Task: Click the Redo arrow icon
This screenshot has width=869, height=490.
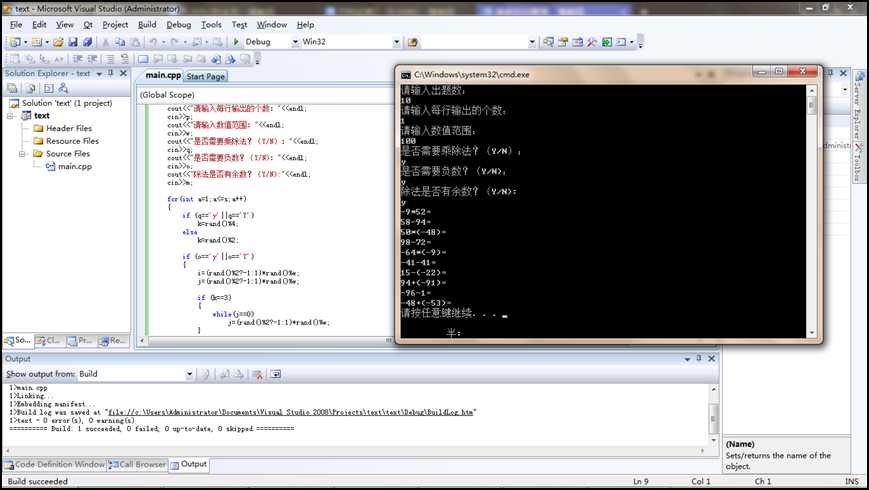Action: click(175, 42)
